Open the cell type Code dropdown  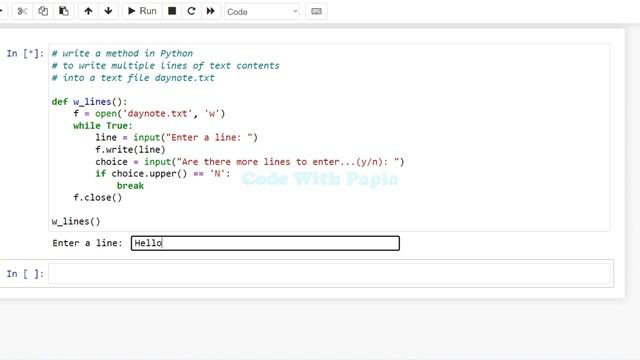(x=262, y=12)
